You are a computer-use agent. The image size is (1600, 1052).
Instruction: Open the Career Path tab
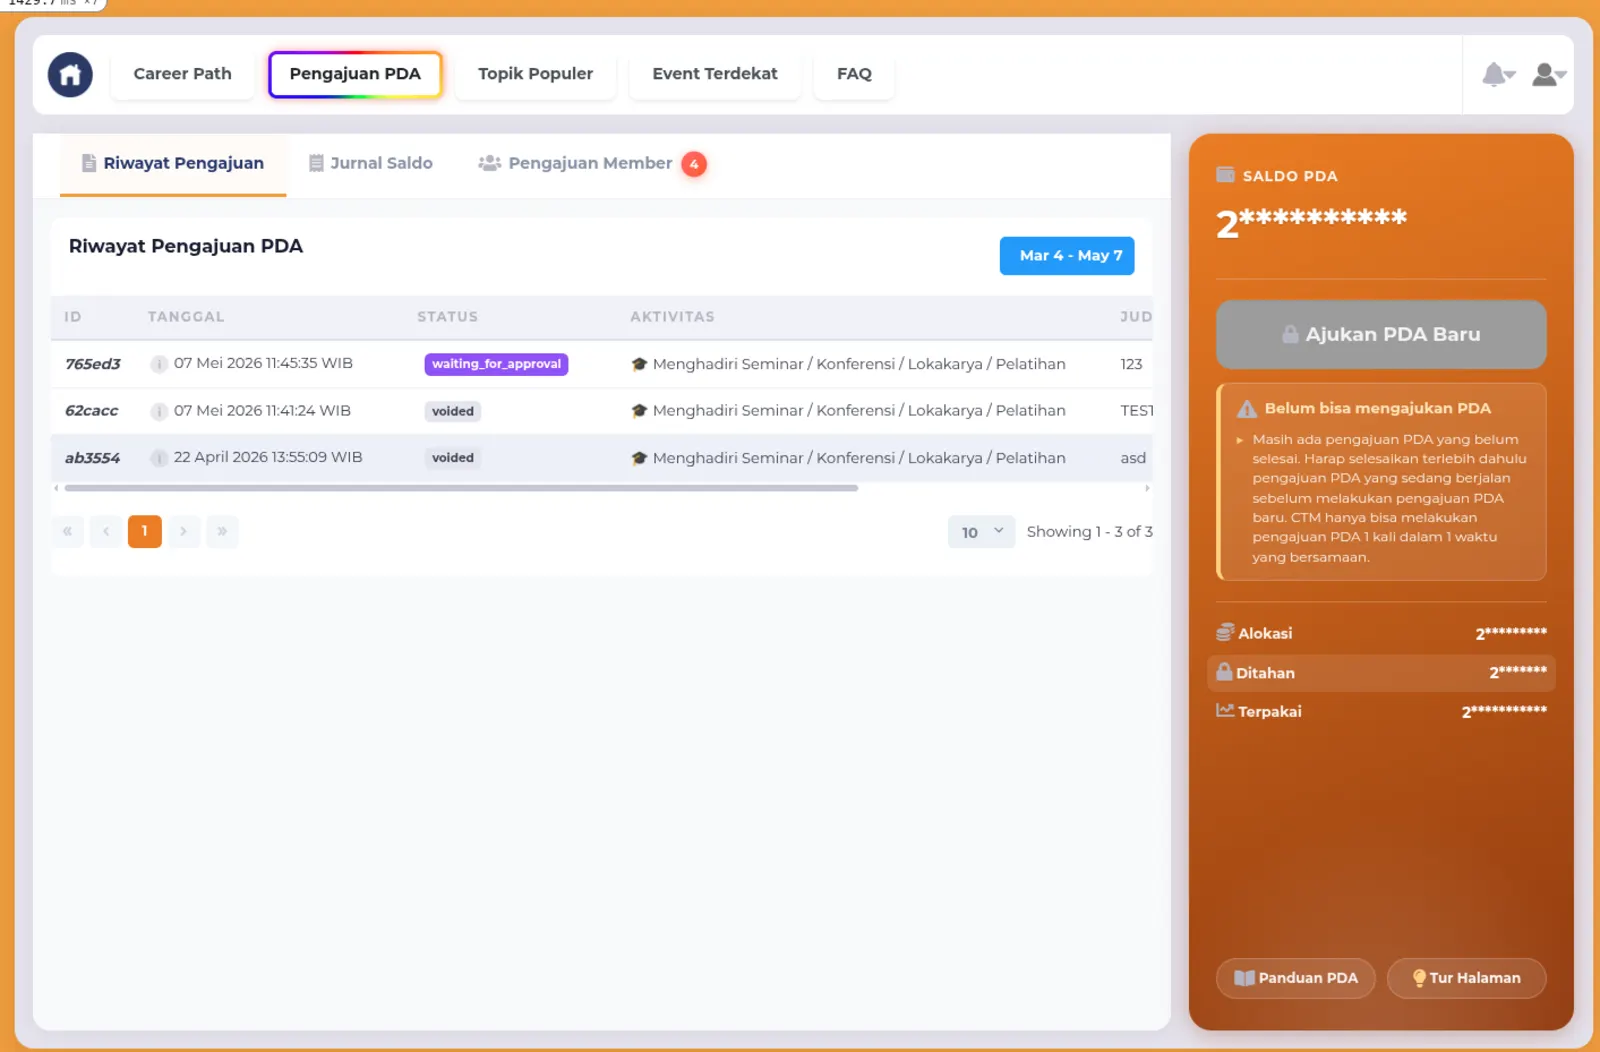tap(182, 74)
